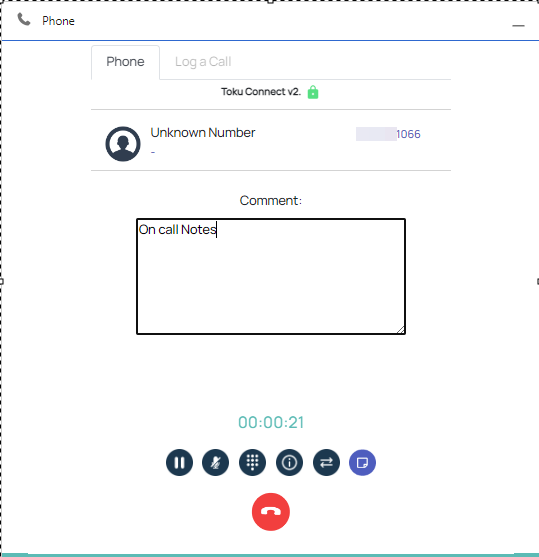Viewport: 539px width, 557px height.
Task: Show call info details
Action: [x=290, y=463]
